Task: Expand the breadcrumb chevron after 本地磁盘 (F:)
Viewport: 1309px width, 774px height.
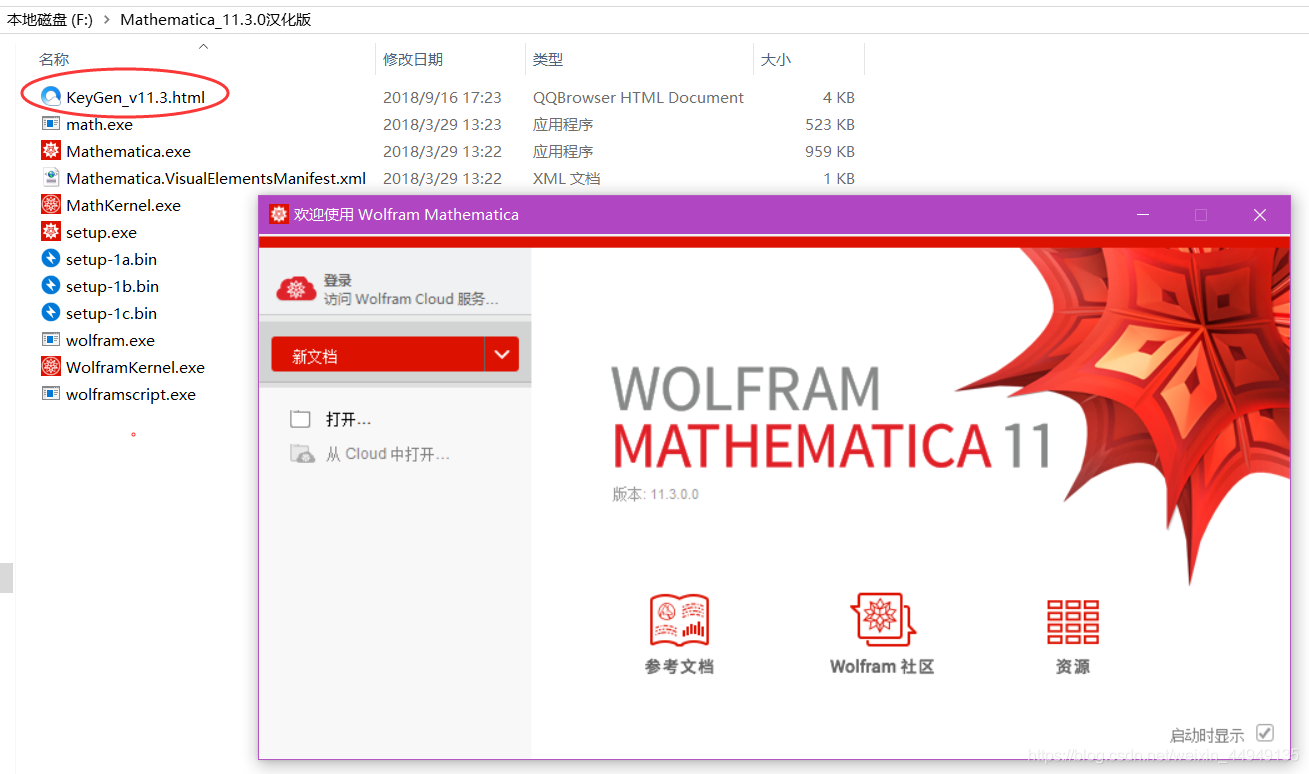Action: click(x=106, y=19)
